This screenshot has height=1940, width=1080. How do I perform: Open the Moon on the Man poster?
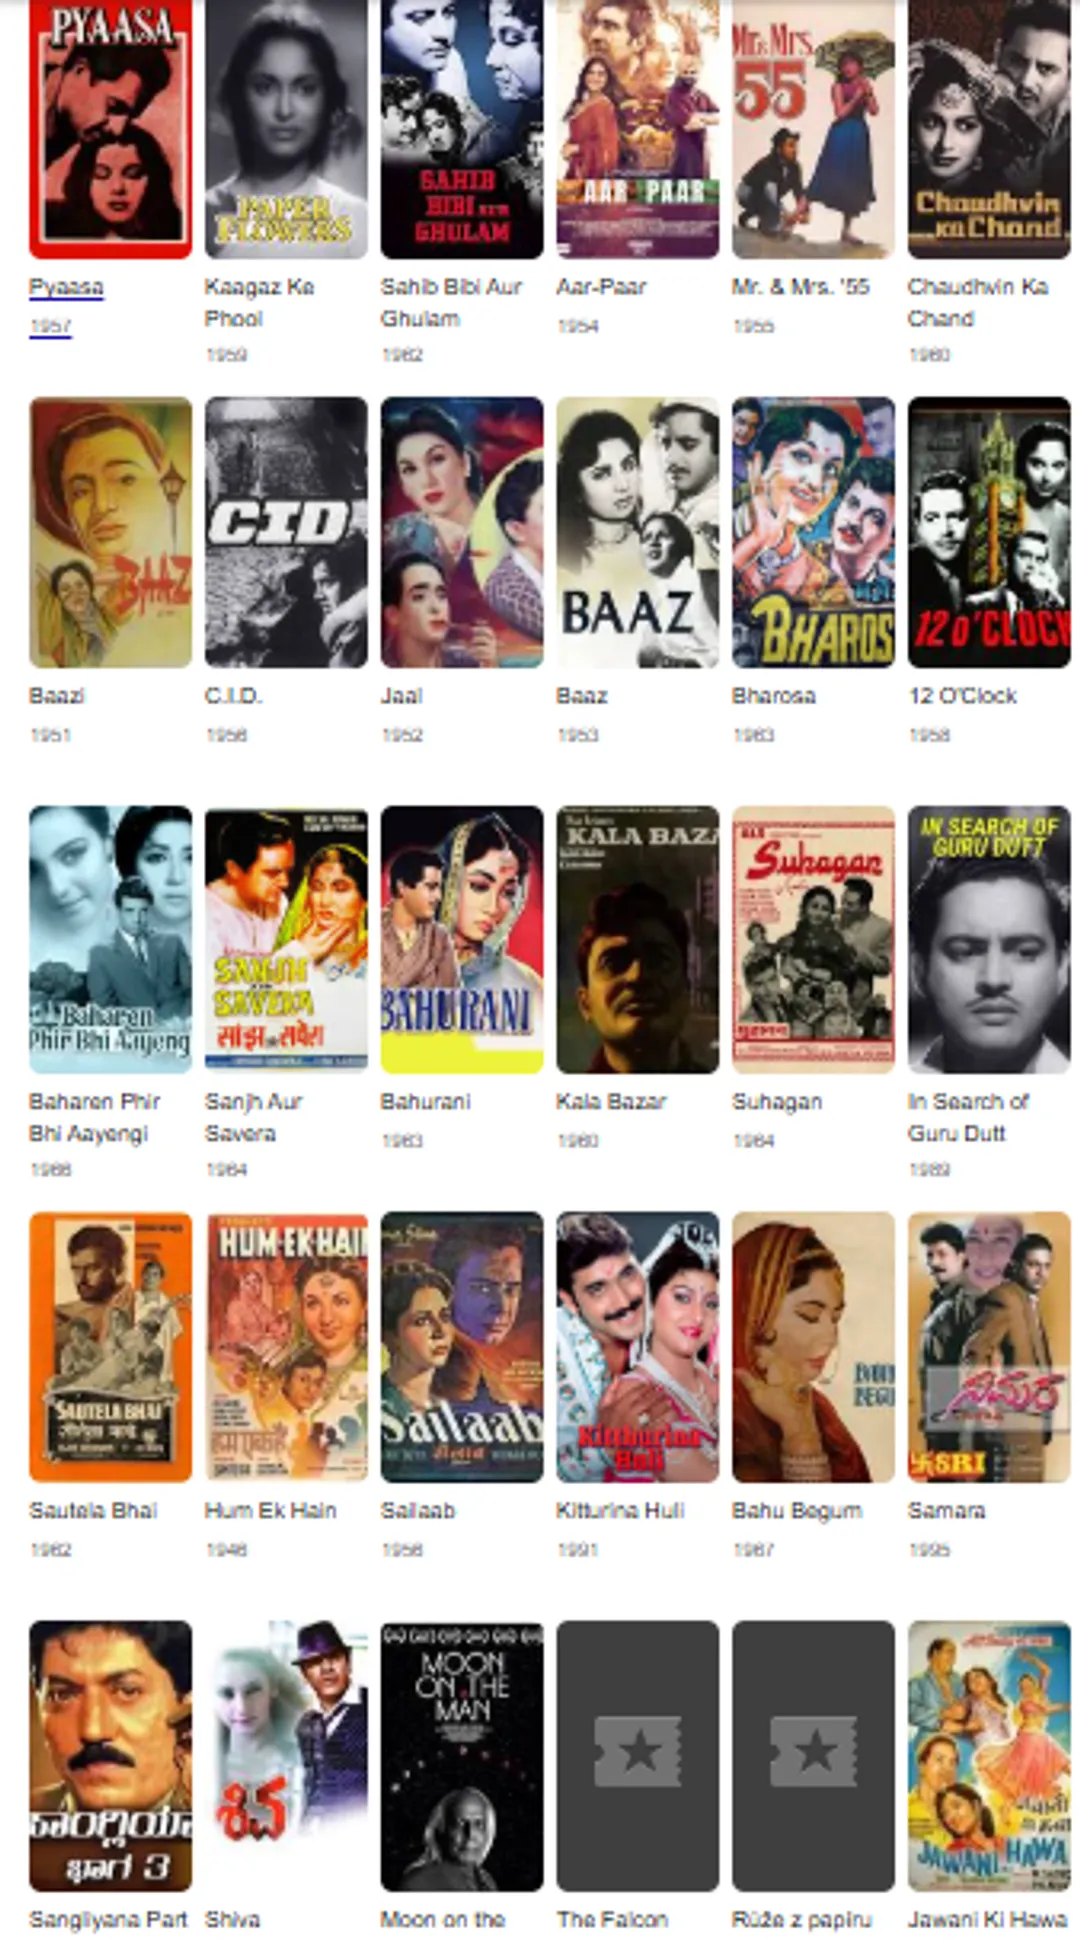pyautogui.click(x=462, y=1755)
